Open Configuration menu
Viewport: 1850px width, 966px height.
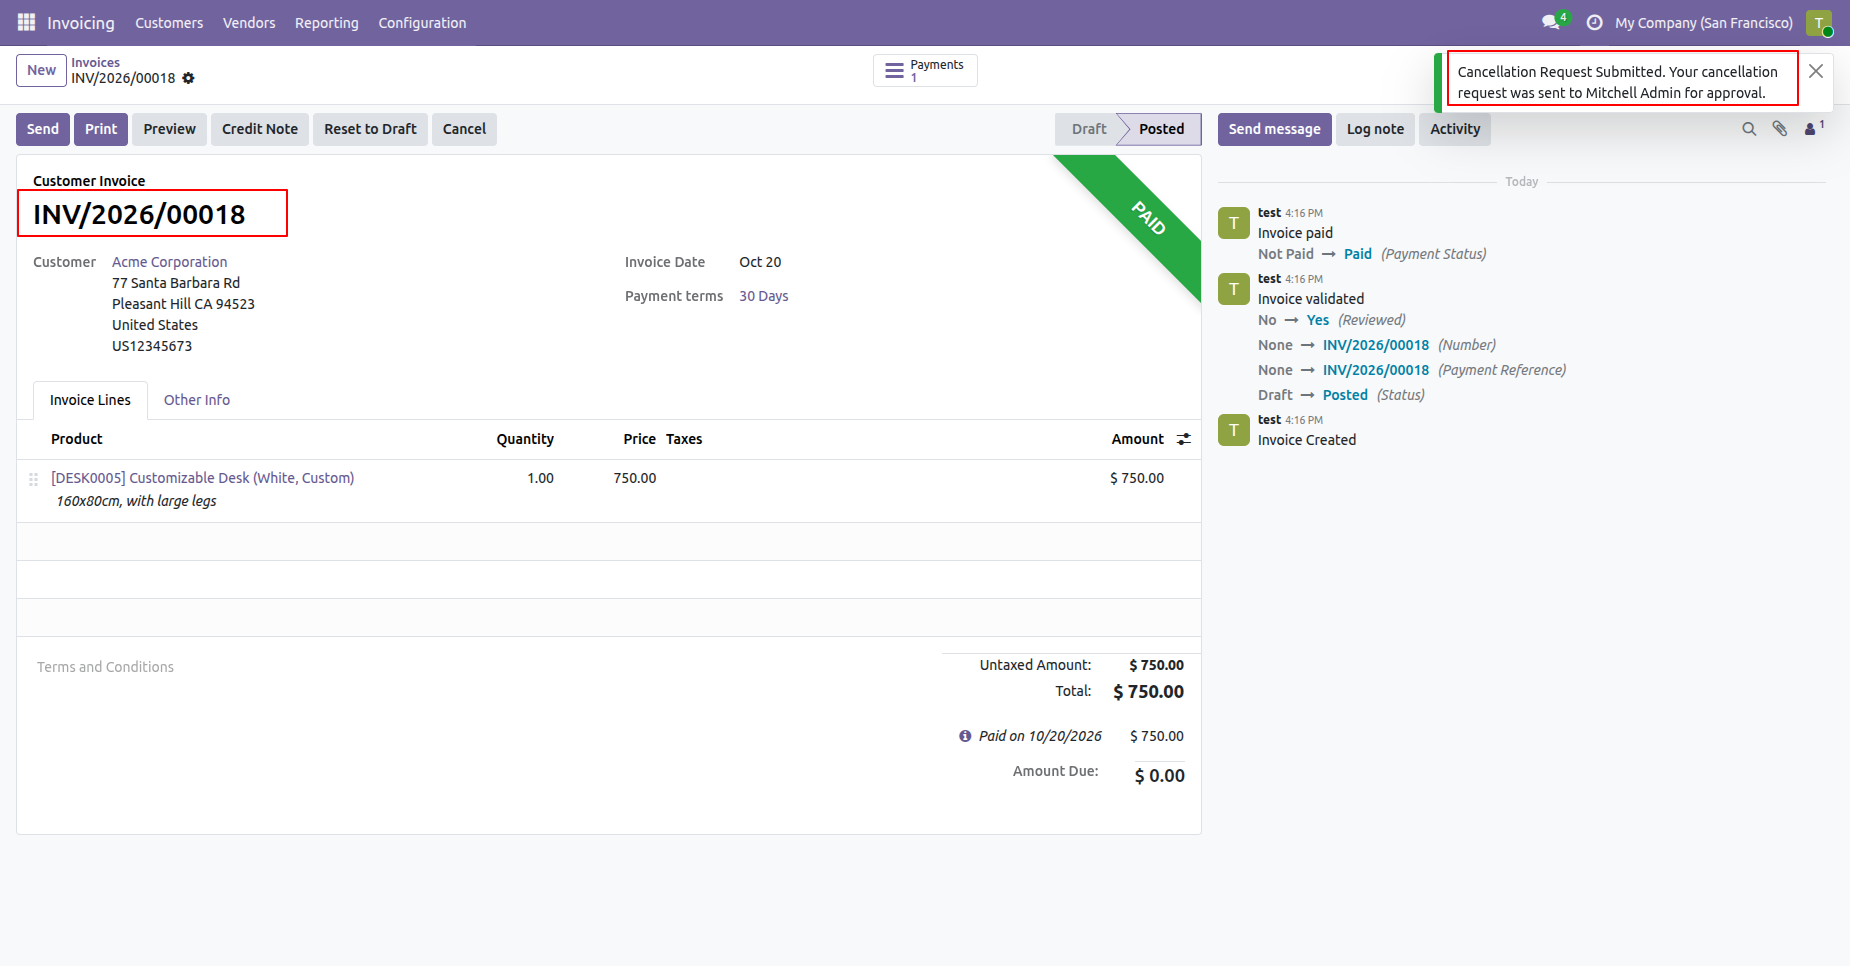coord(422,23)
